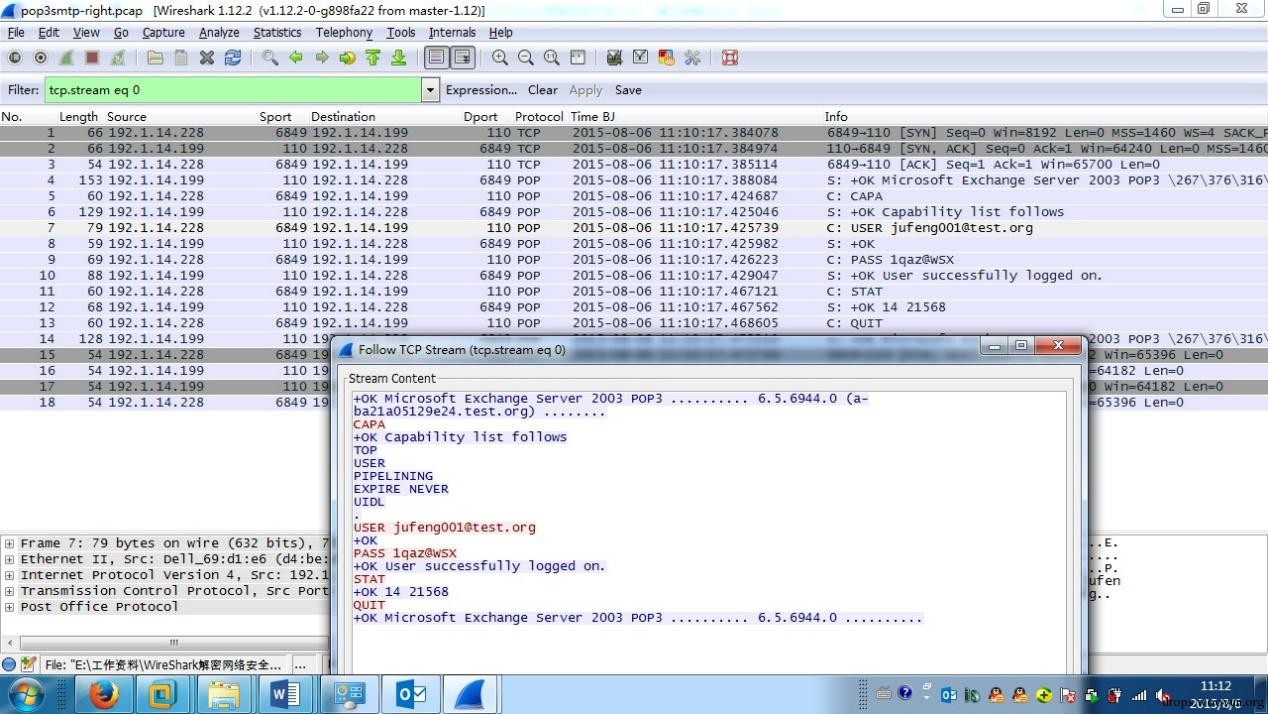Toggle auto-scroll in live capture
The height and width of the screenshot is (714, 1268).
tap(462, 58)
